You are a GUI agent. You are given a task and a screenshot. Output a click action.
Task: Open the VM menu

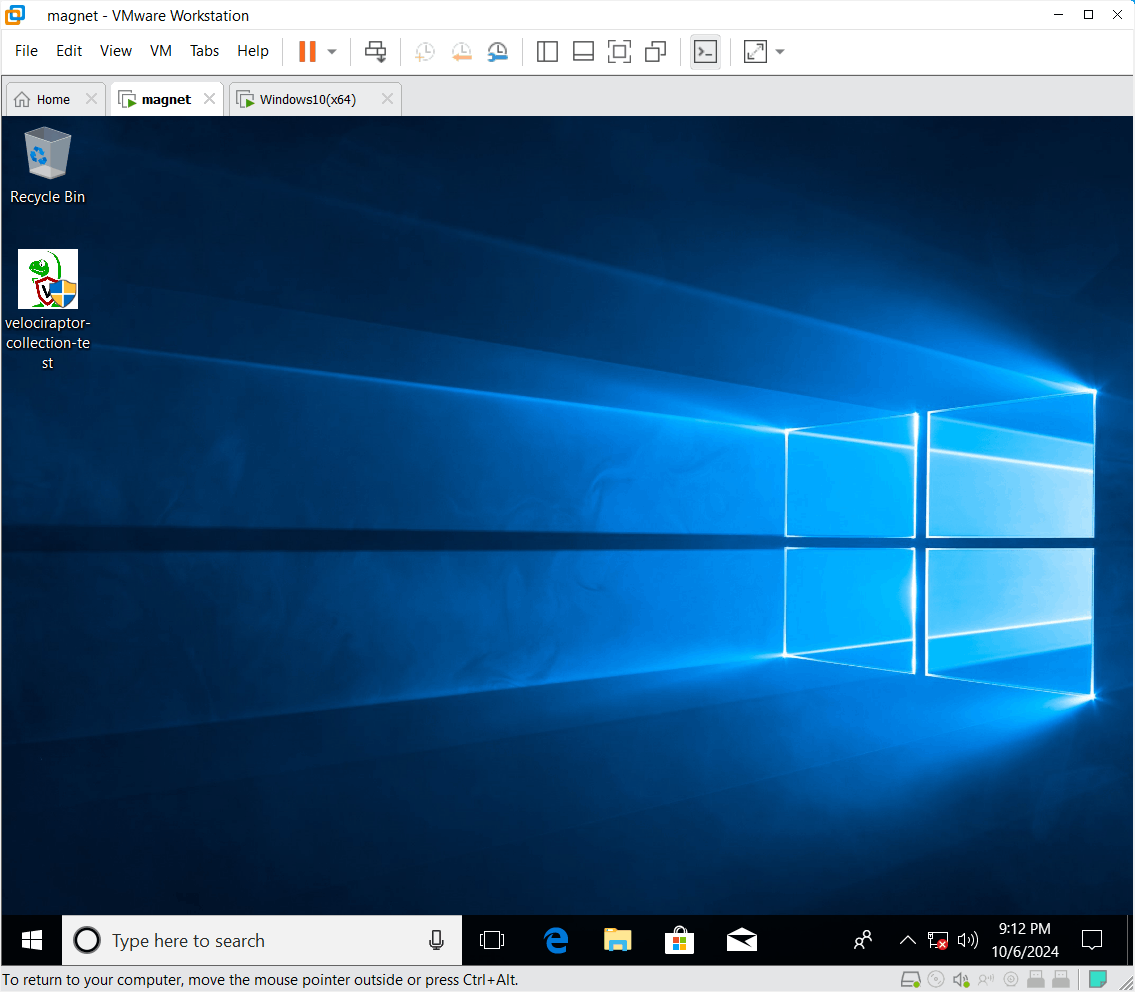[161, 51]
